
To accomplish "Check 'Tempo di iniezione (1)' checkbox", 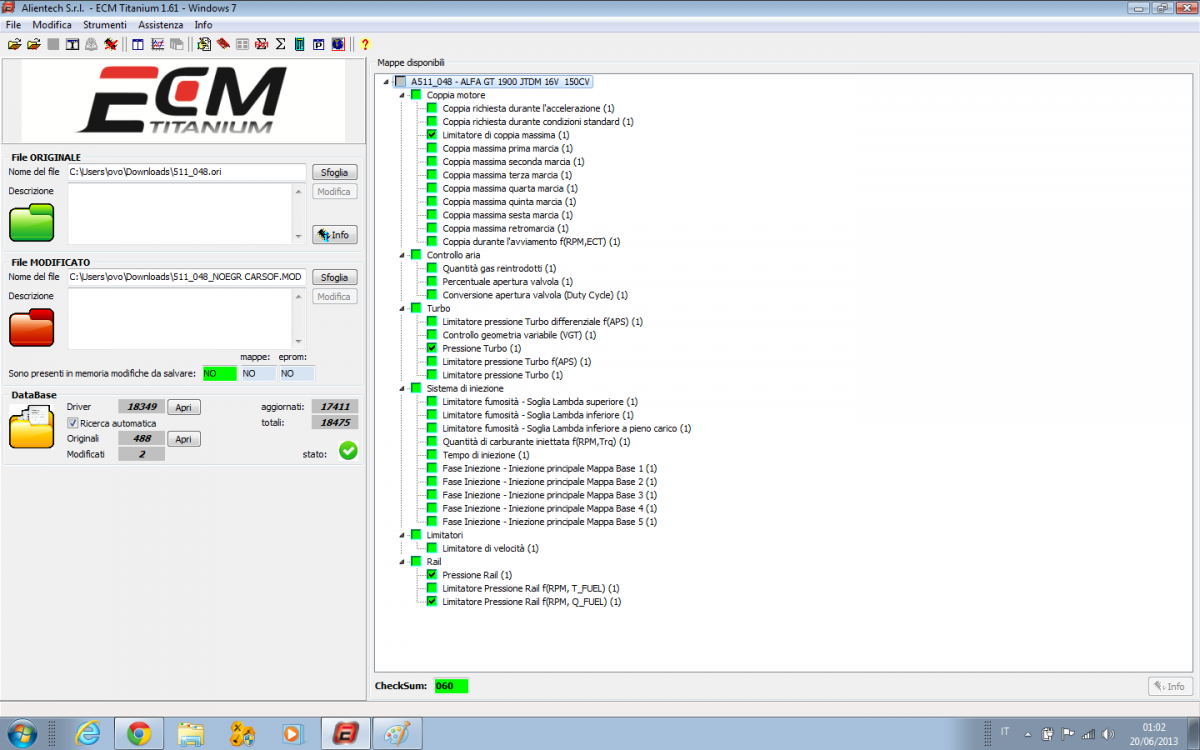I will (432, 455).
